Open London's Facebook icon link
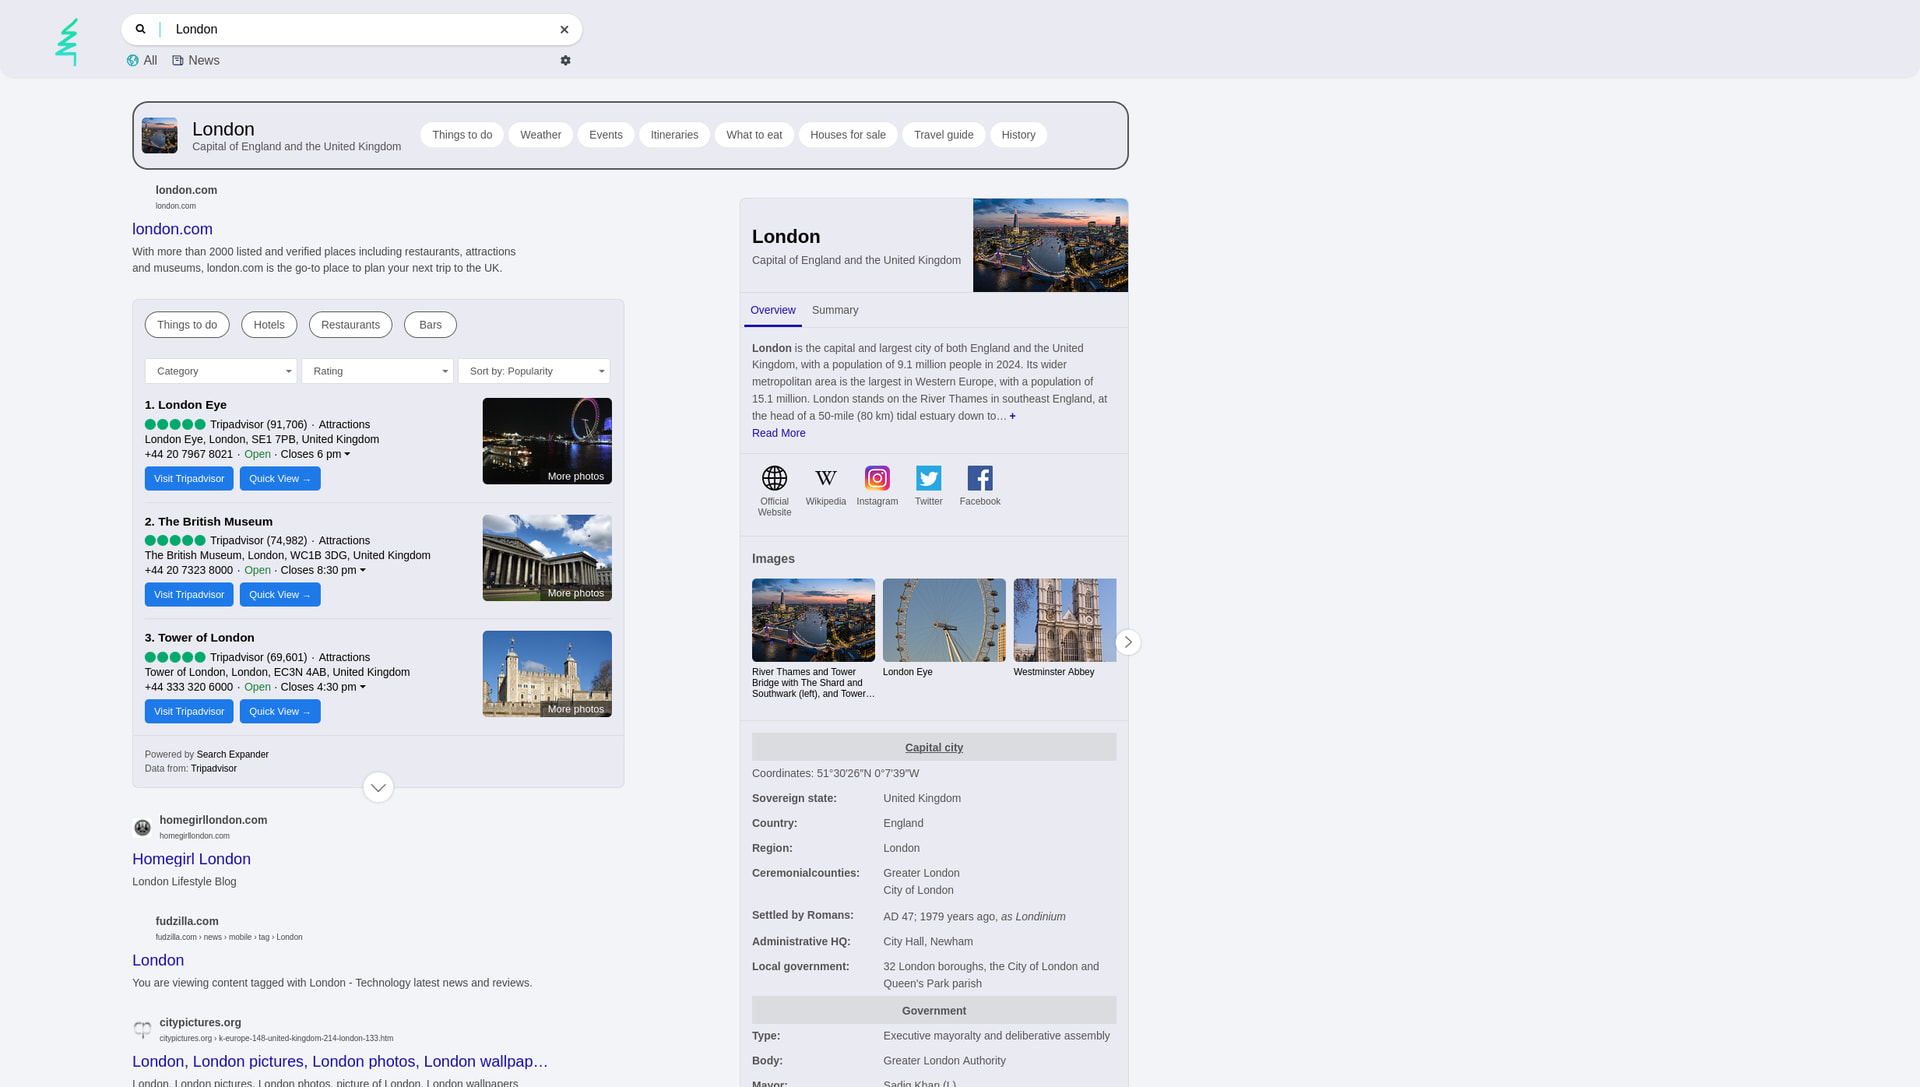 point(980,479)
